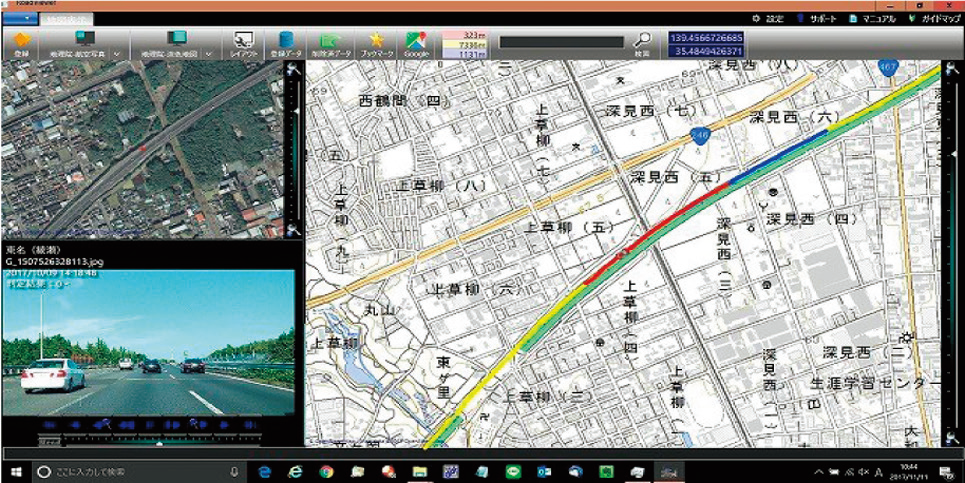Click the aerial photo view thumbnail

[x=140, y=150]
